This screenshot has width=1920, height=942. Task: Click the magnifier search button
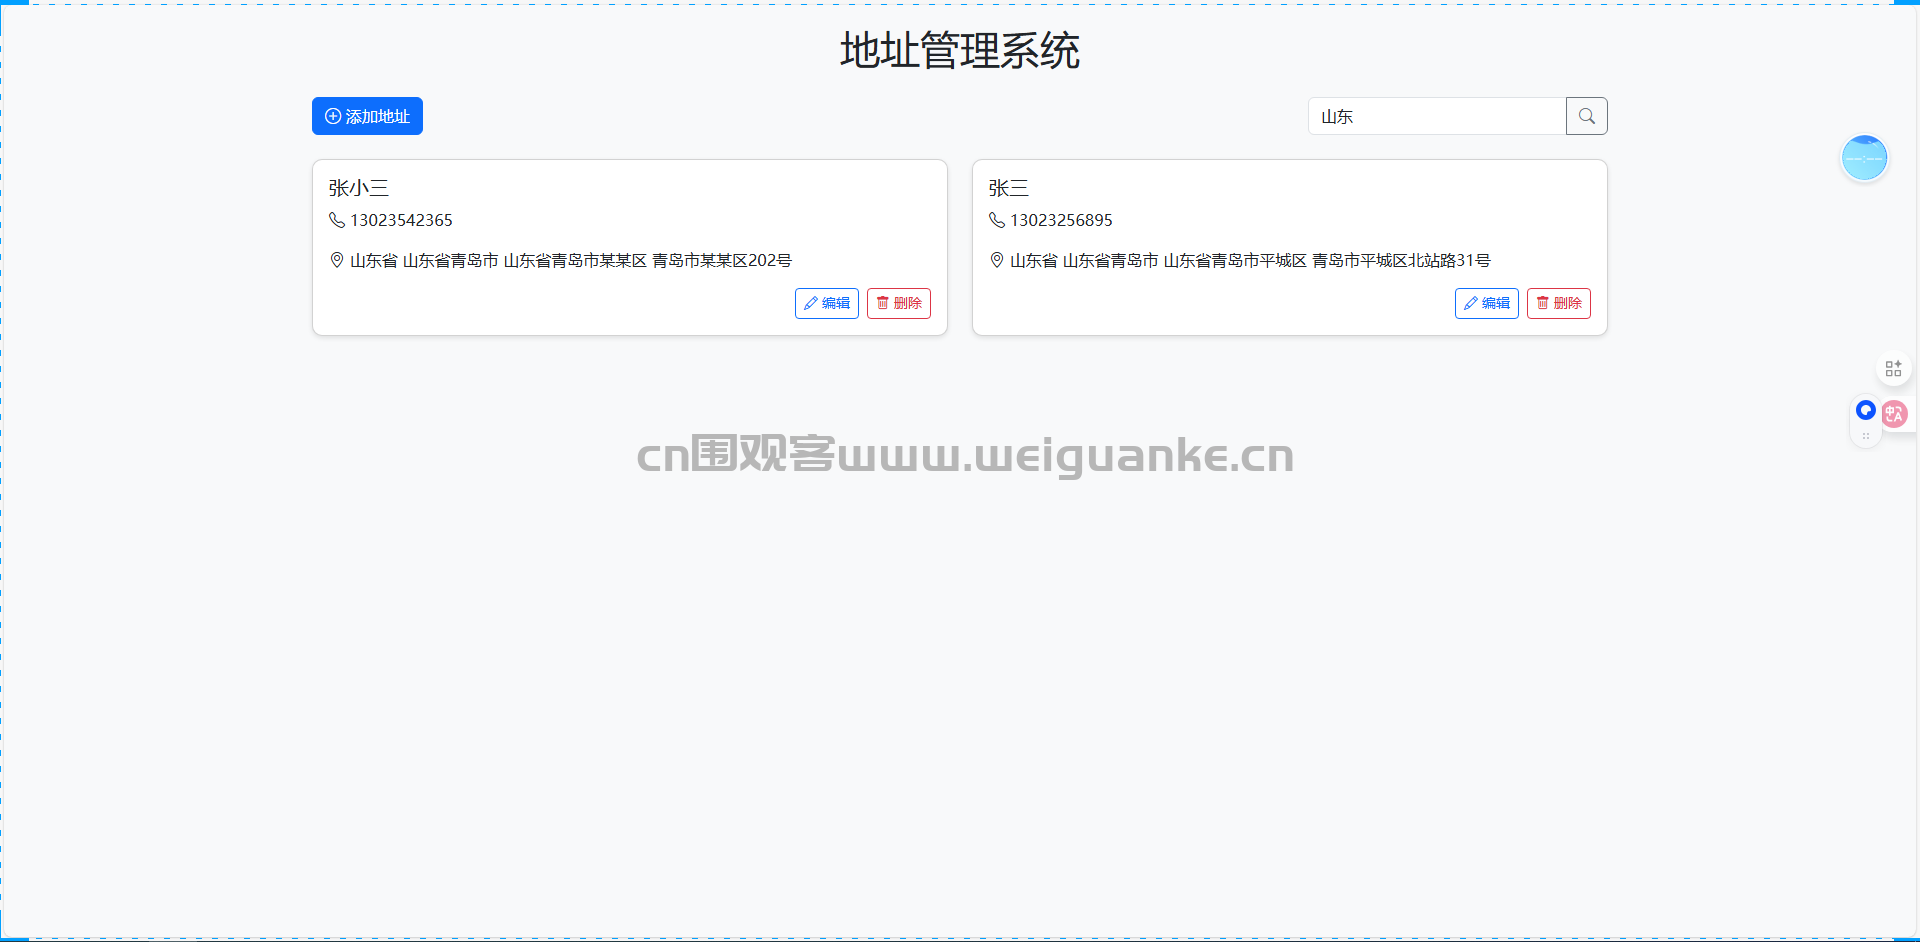click(x=1587, y=116)
